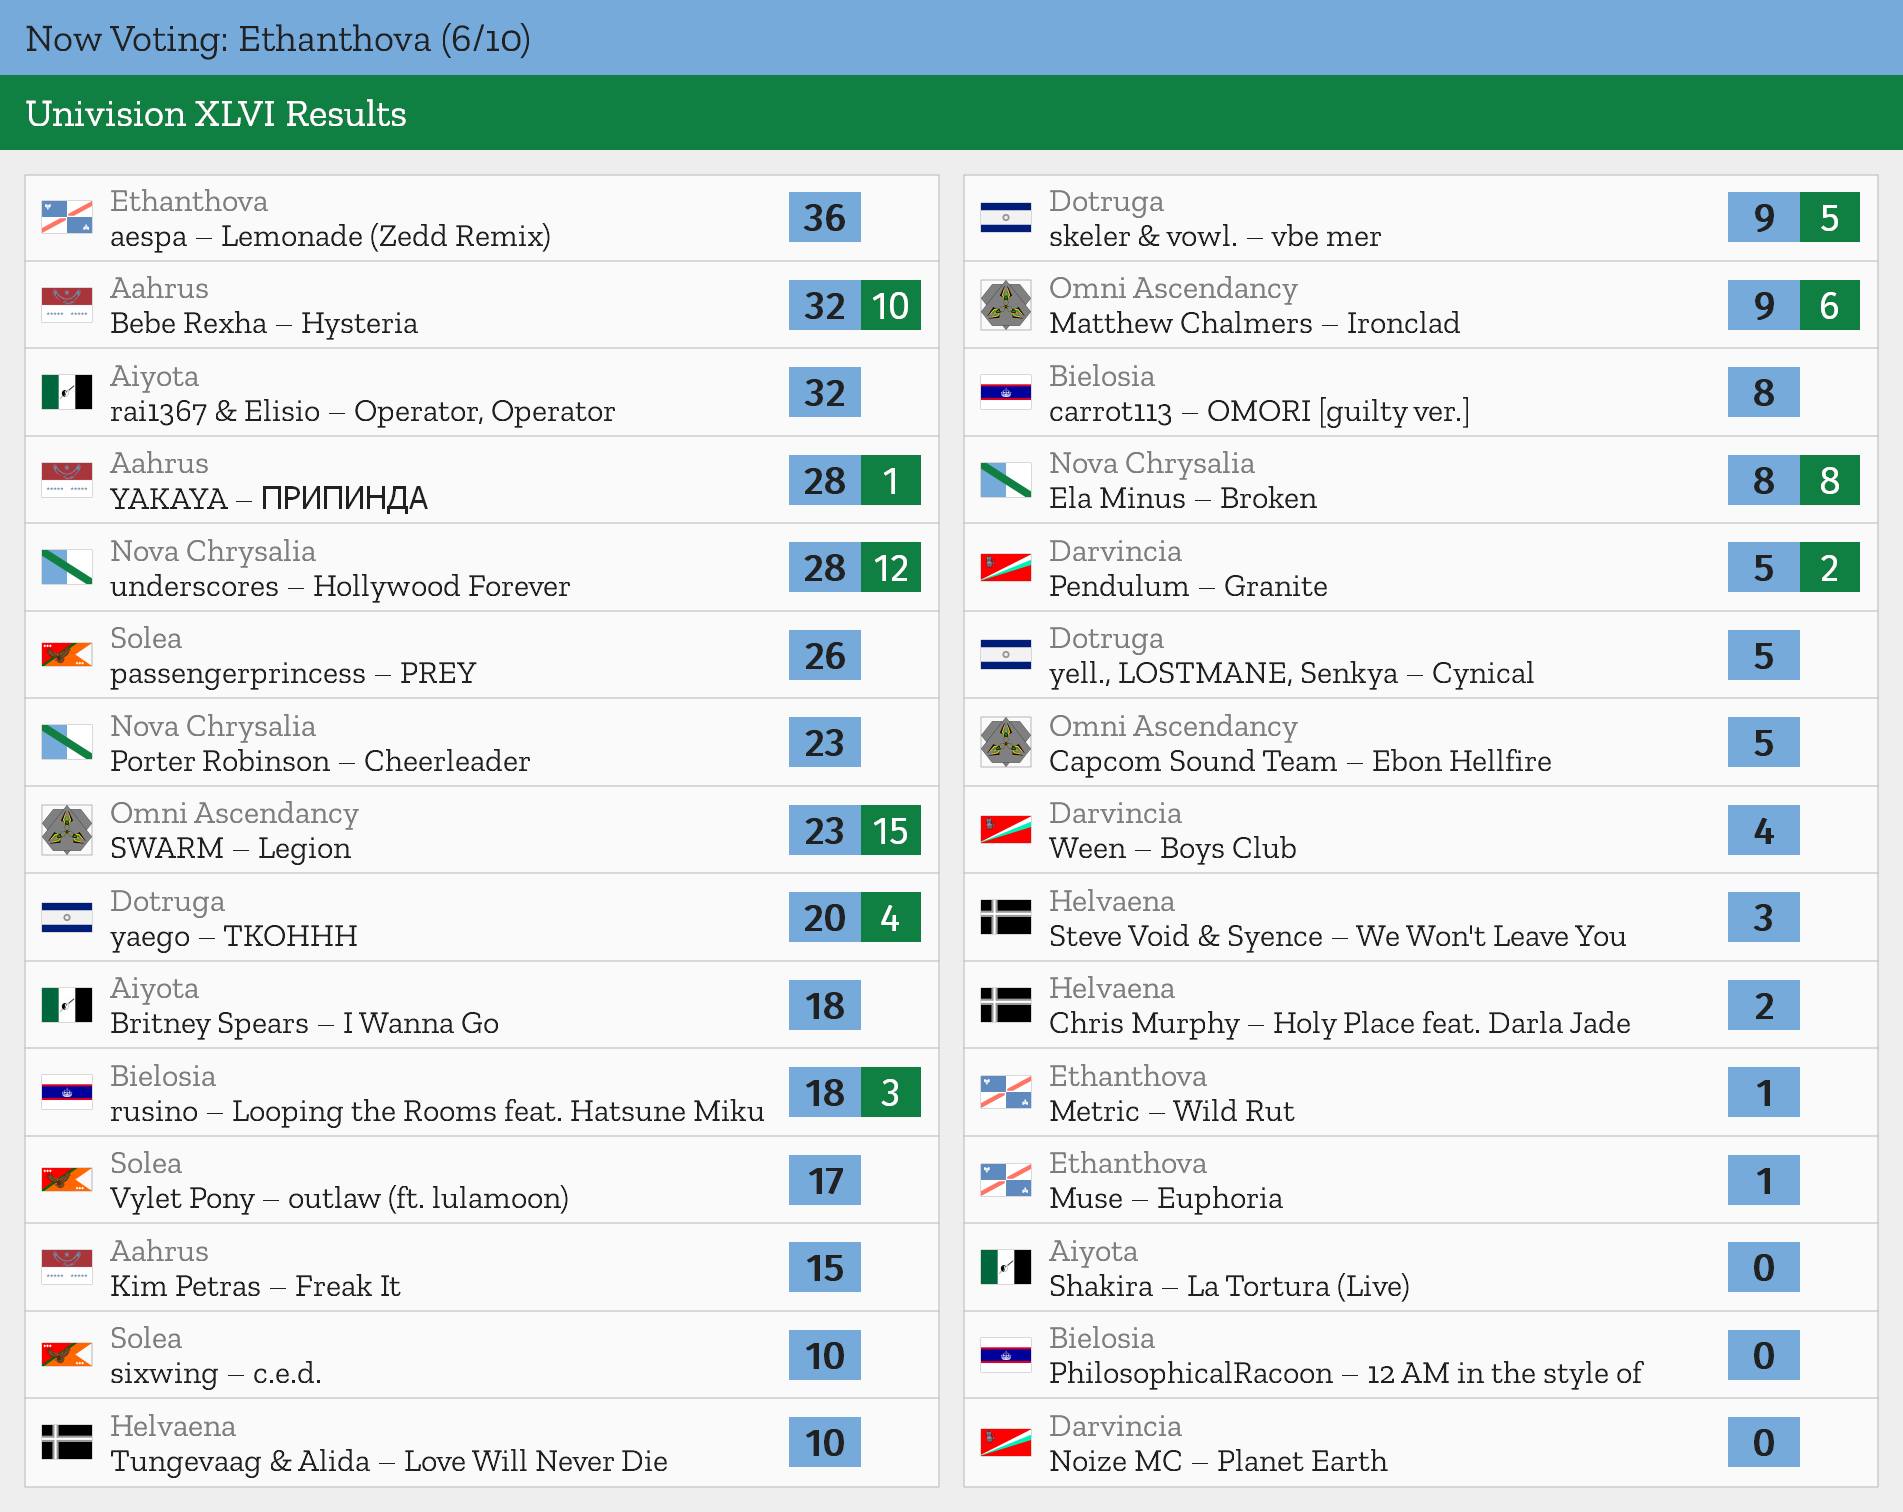Click the Bielosia flag beside carrot113 – OMORI

pos(1006,393)
